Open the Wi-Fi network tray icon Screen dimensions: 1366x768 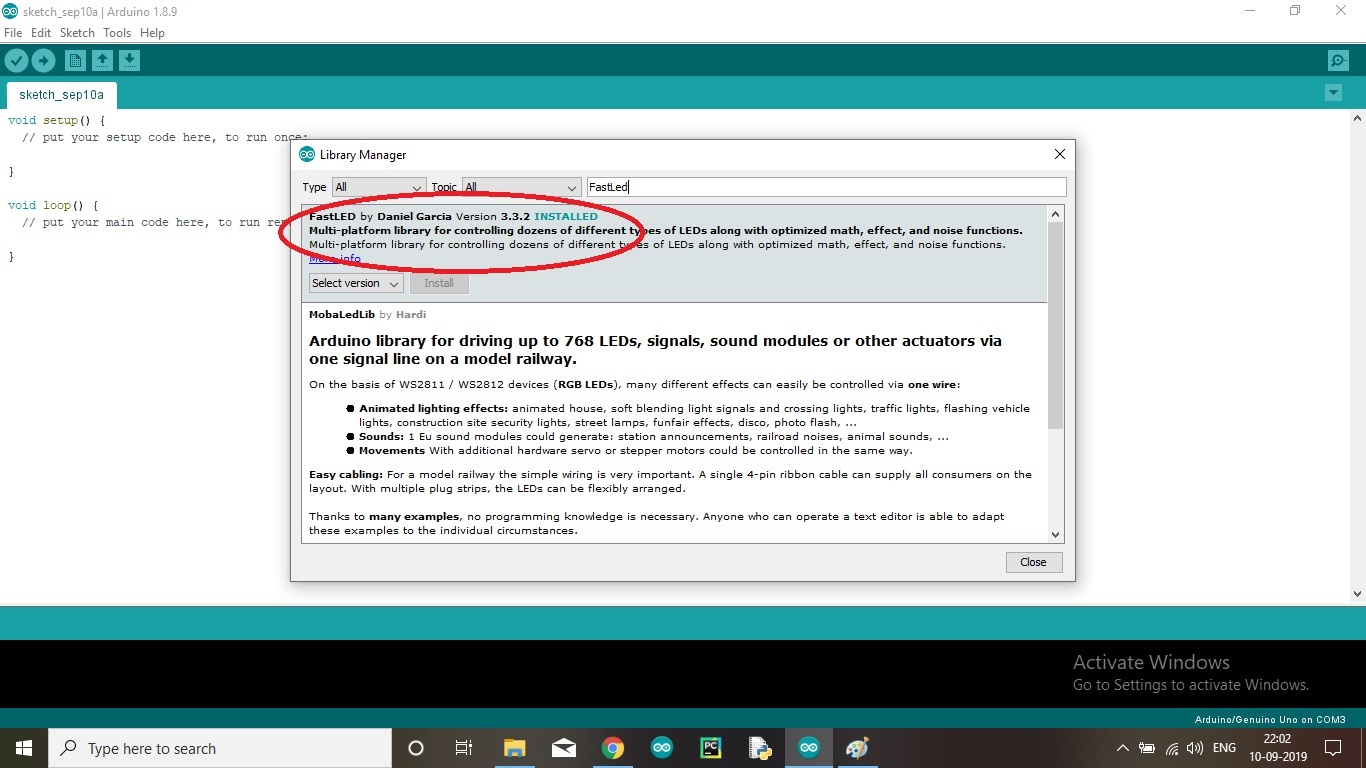(1171, 748)
